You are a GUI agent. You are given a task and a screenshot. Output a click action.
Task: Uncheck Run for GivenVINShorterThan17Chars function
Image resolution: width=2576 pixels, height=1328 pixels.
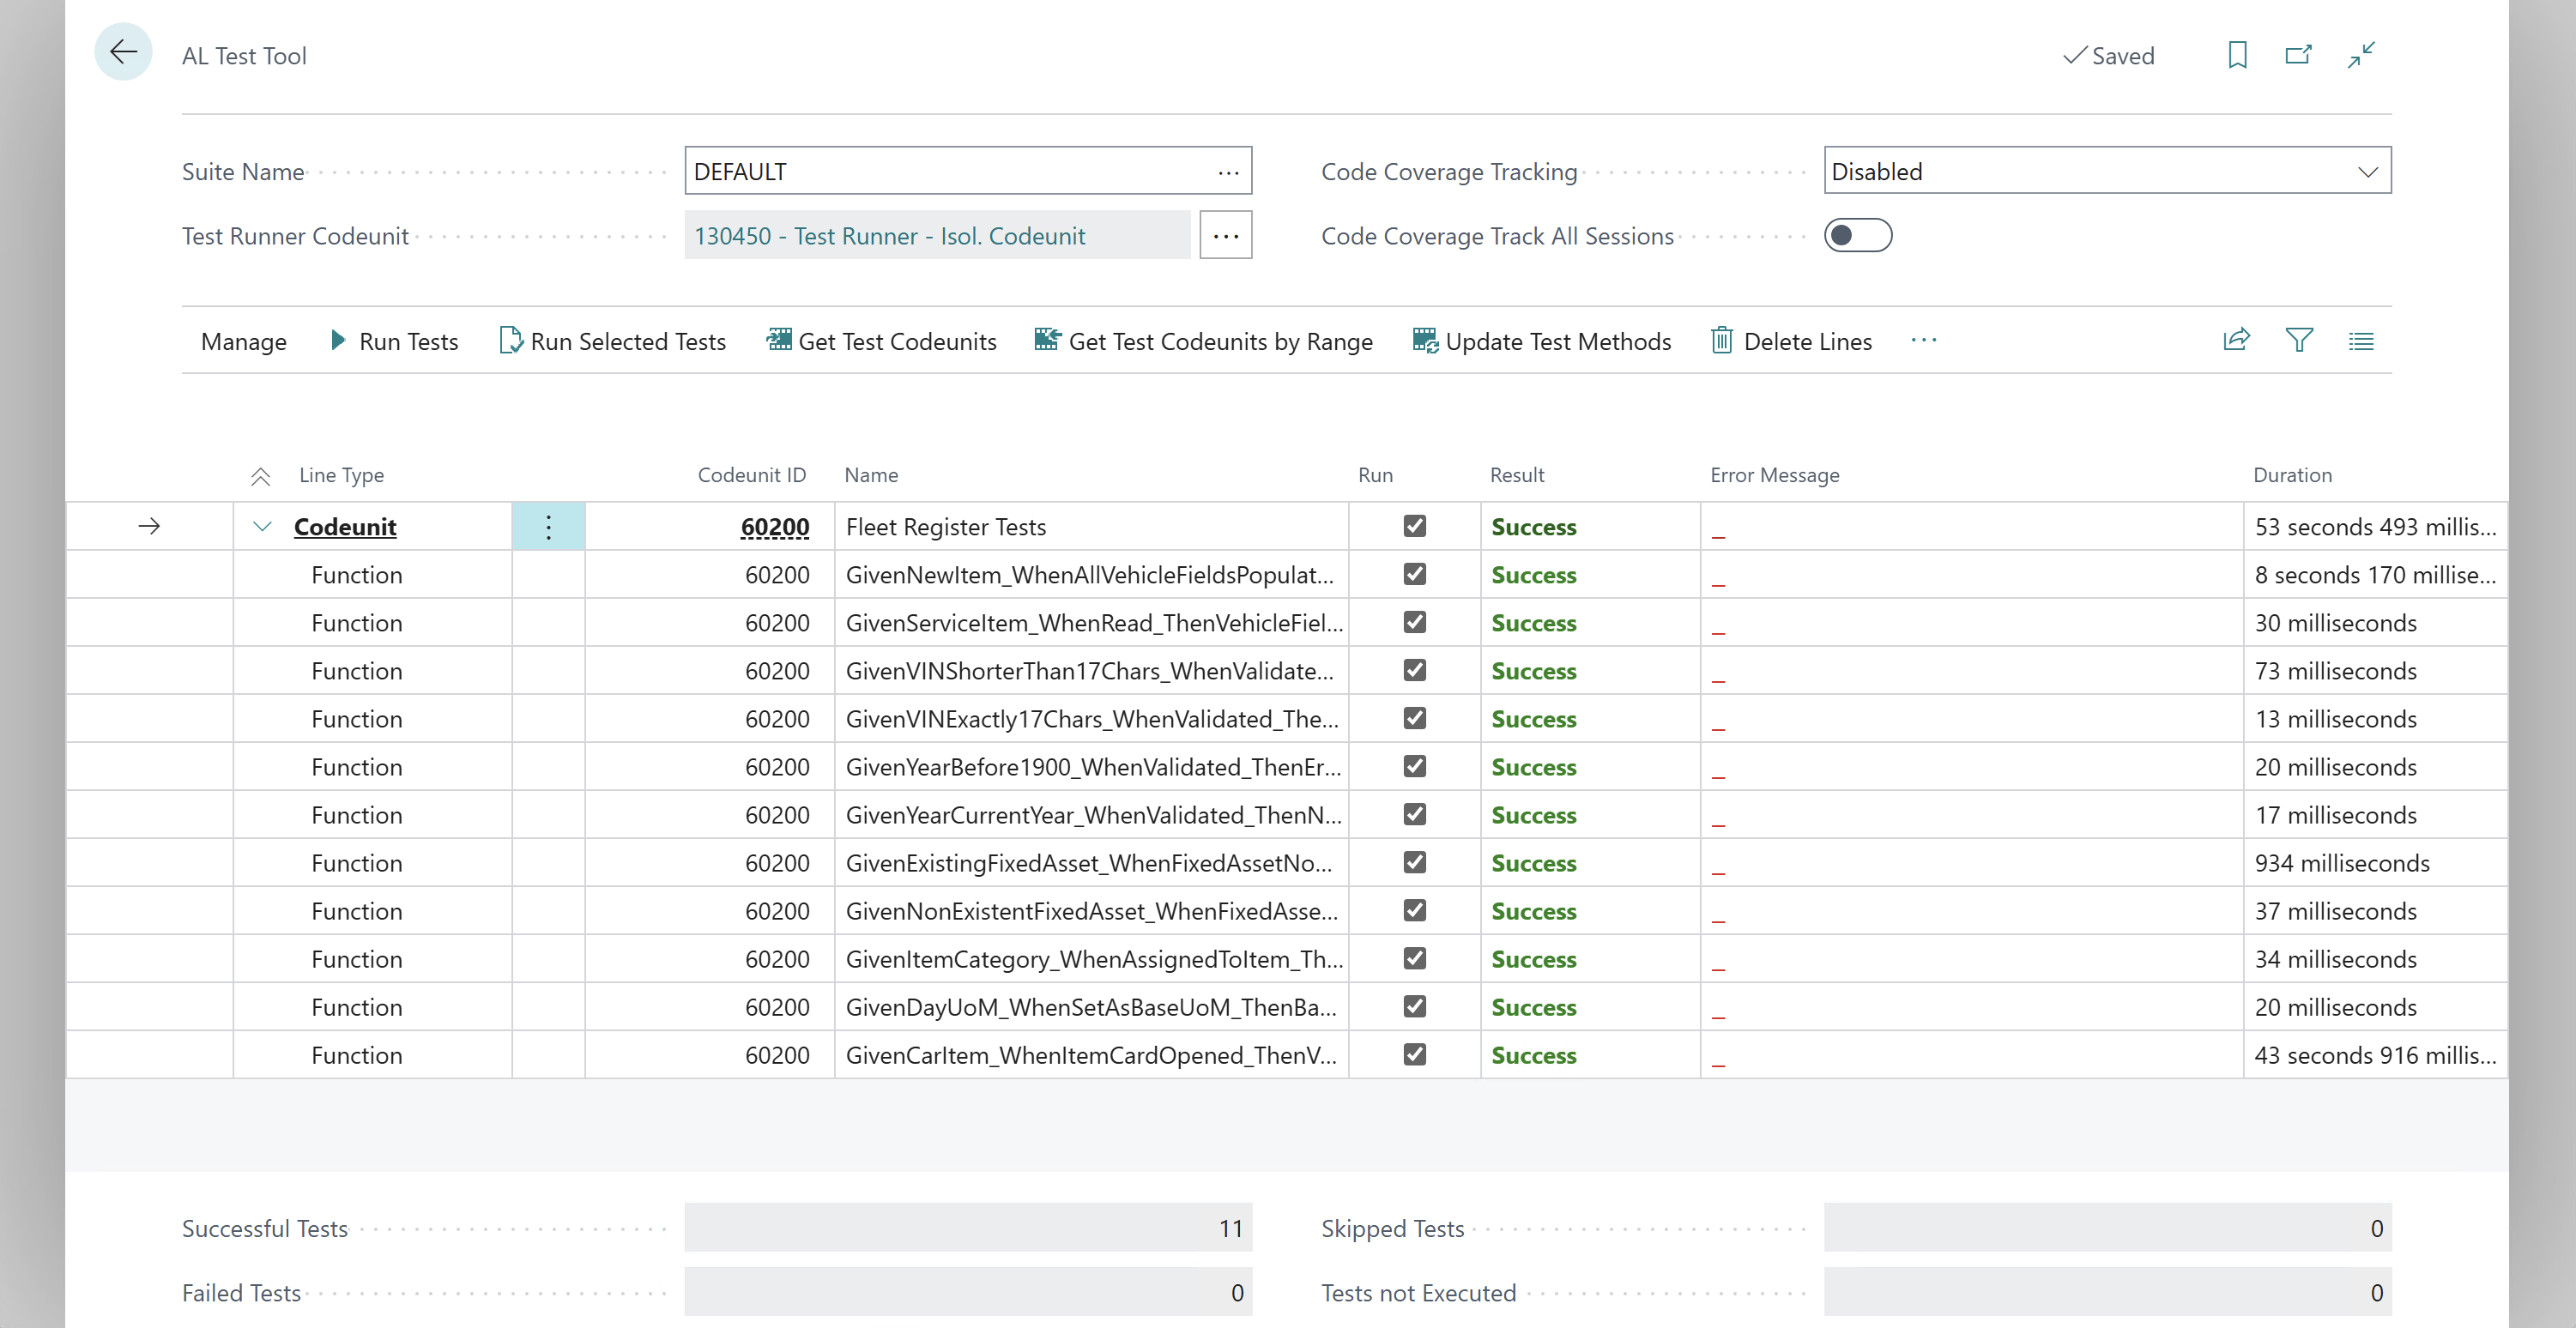pyautogui.click(x=1414, y=670)
